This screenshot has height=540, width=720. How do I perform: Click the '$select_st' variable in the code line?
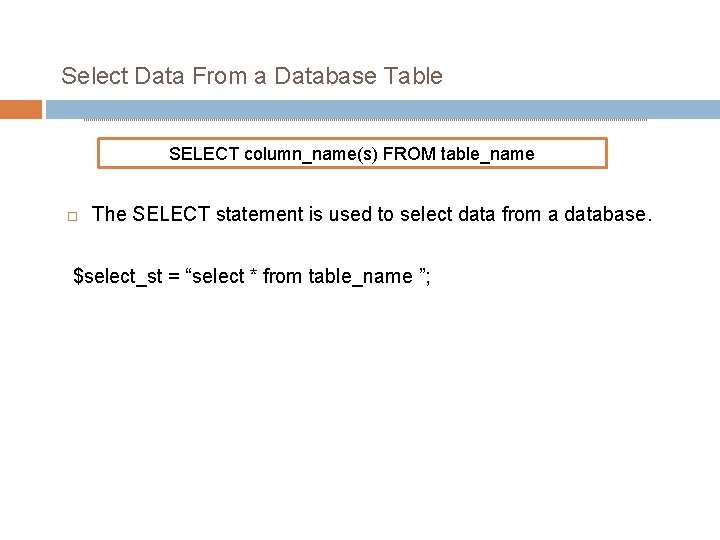coord(119,276)
